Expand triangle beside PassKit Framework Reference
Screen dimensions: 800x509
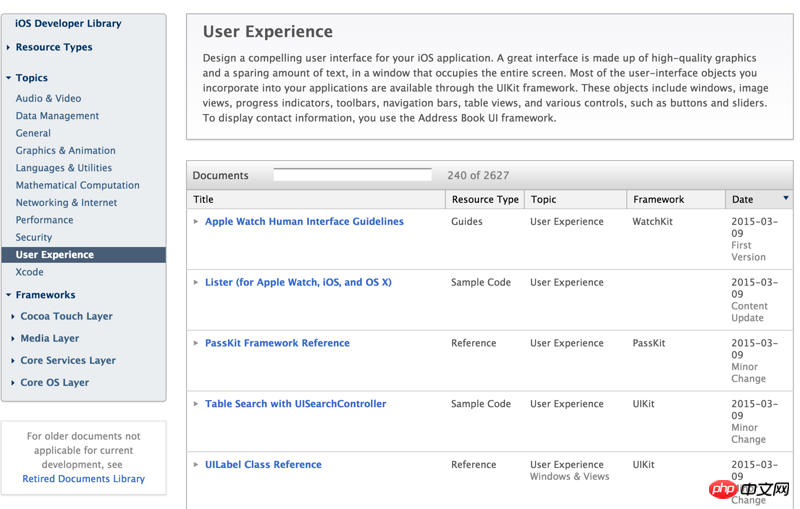click(196, 343)
